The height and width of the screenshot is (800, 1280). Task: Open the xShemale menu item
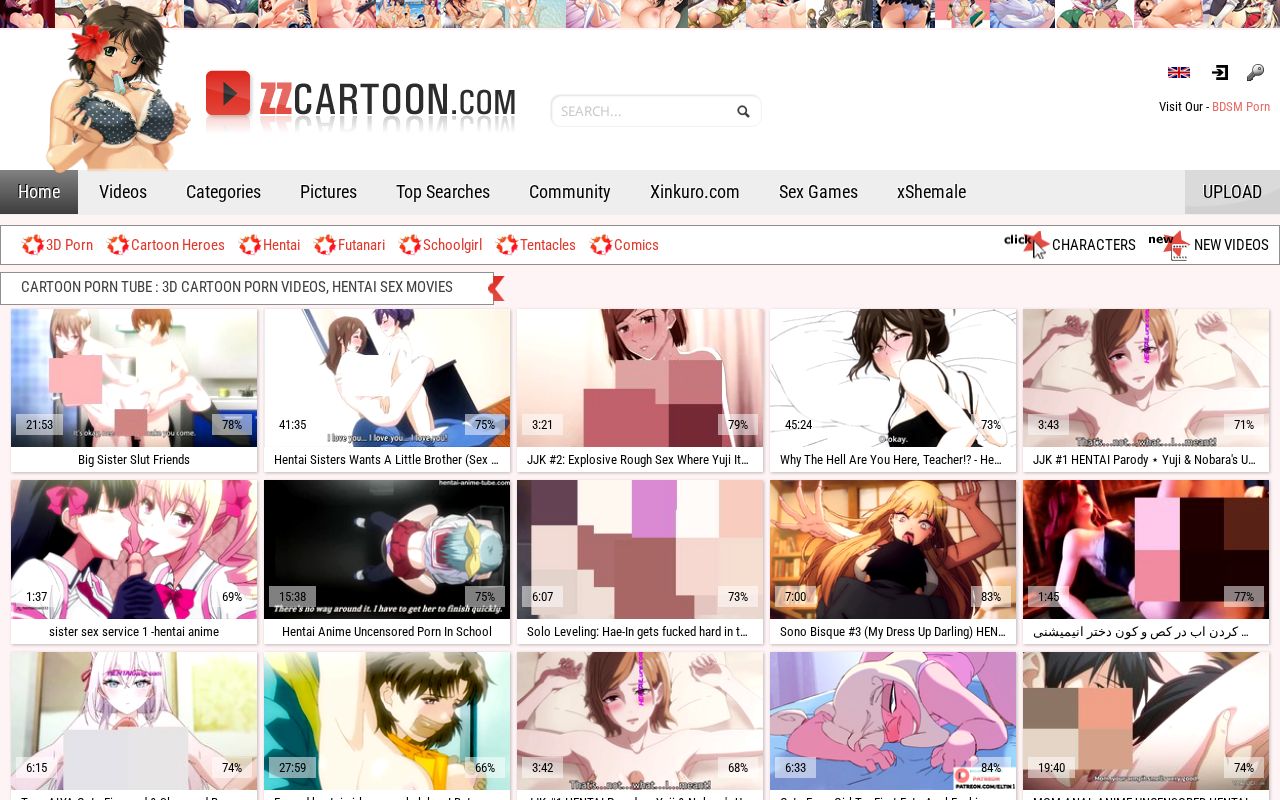coord(931,192)
